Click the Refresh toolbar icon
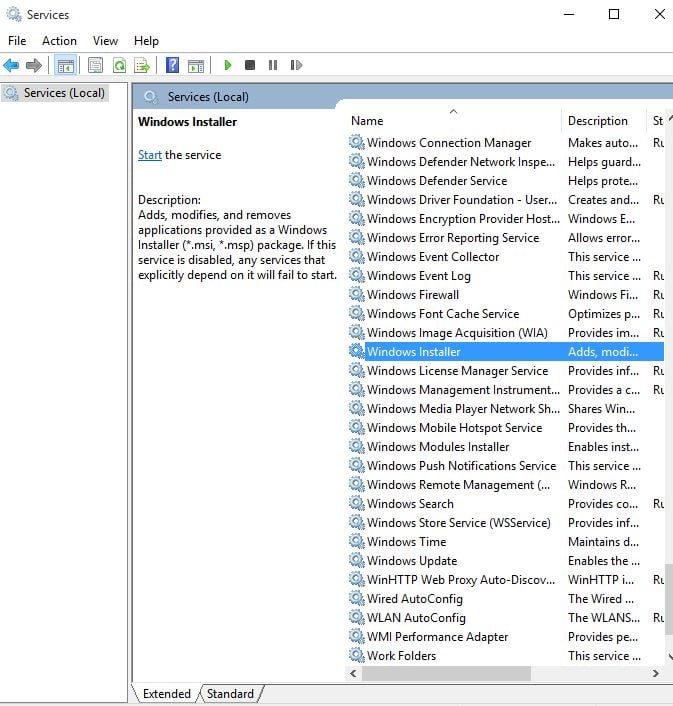Image resolution: width=673 pixels, height=706 pixels. click(119, 66)
